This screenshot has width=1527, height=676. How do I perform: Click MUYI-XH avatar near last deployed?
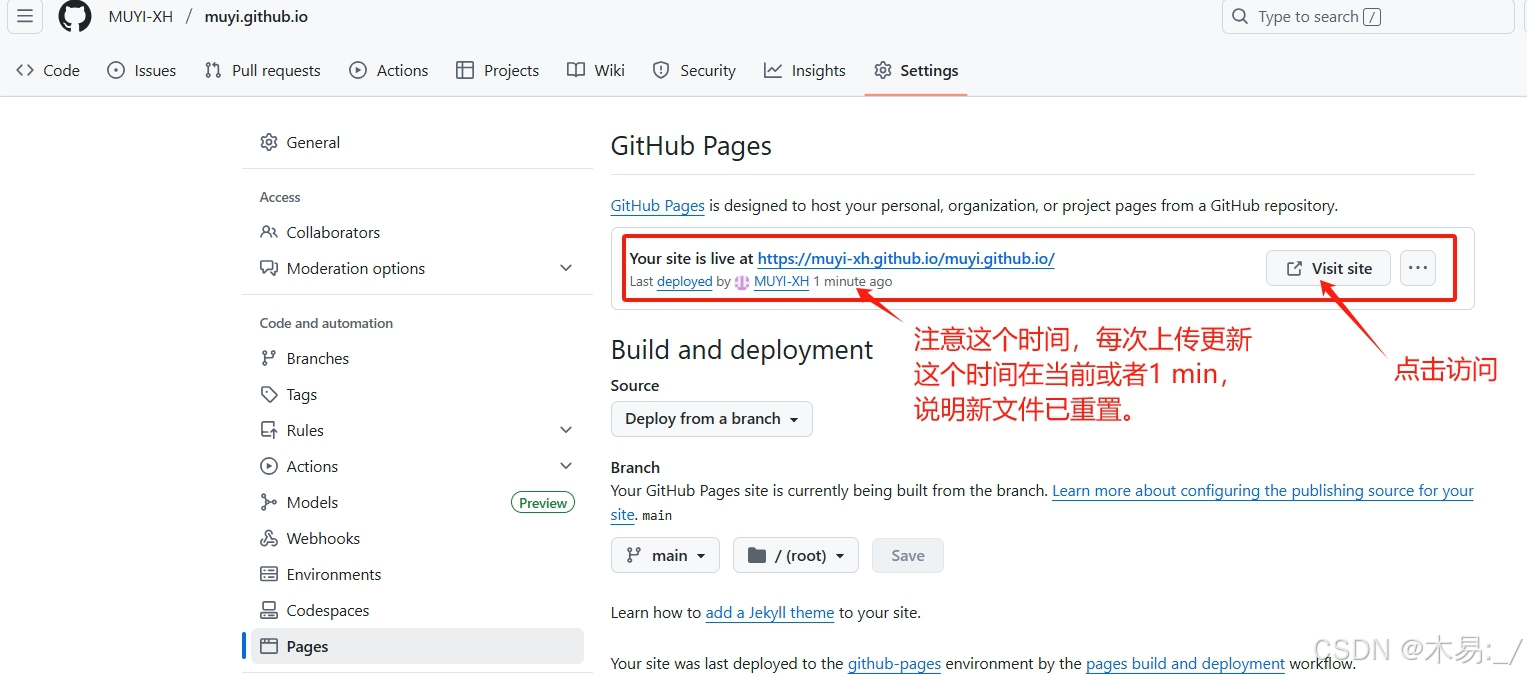[x=742, y=282]
